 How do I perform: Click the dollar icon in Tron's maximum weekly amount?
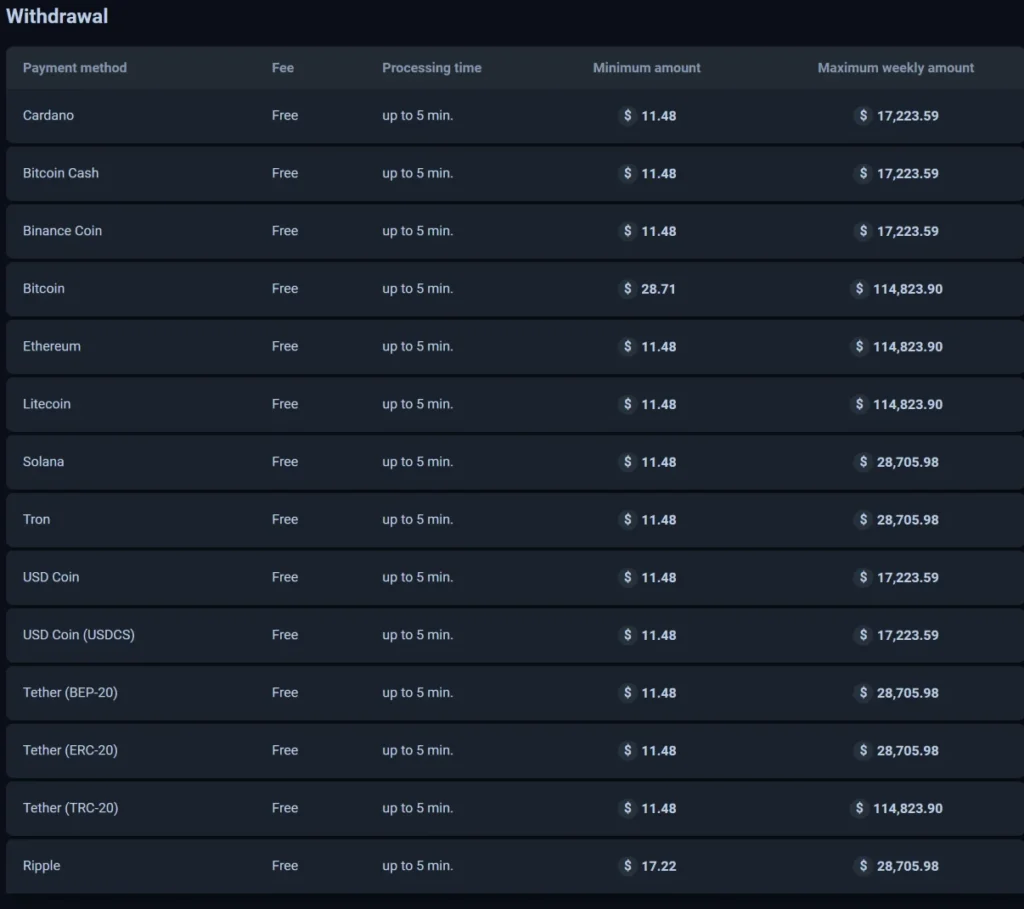coord(863,520)
